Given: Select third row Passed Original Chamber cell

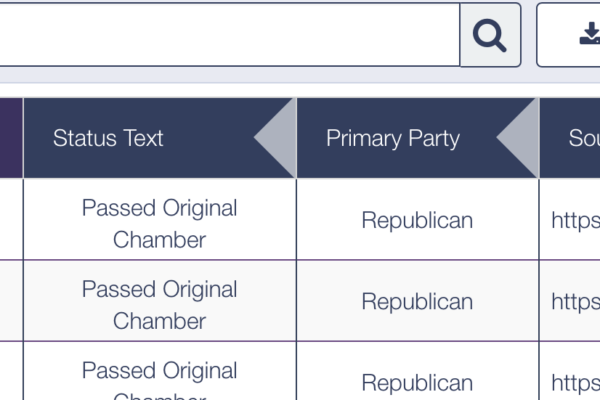Looking at the screenshot, I should click(160, 371).
